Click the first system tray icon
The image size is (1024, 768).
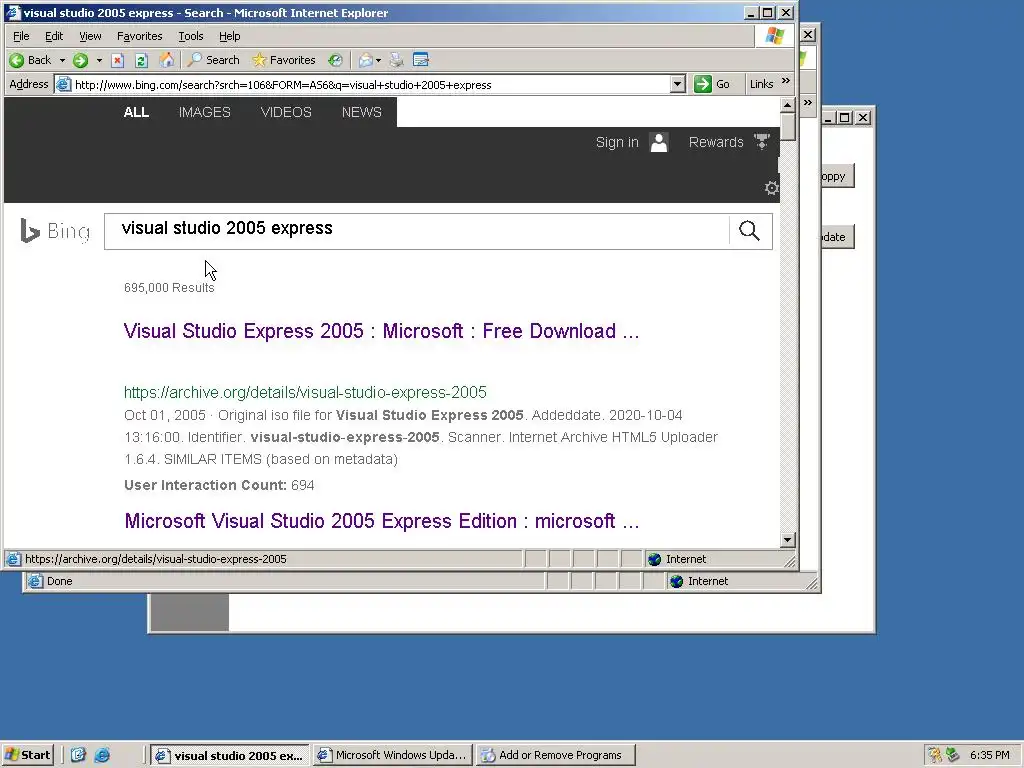tap(935, 755)
